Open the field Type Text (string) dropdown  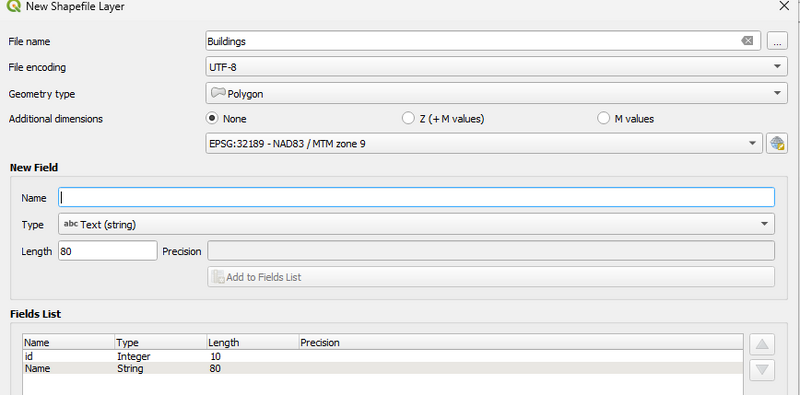[x=416, y=224]
